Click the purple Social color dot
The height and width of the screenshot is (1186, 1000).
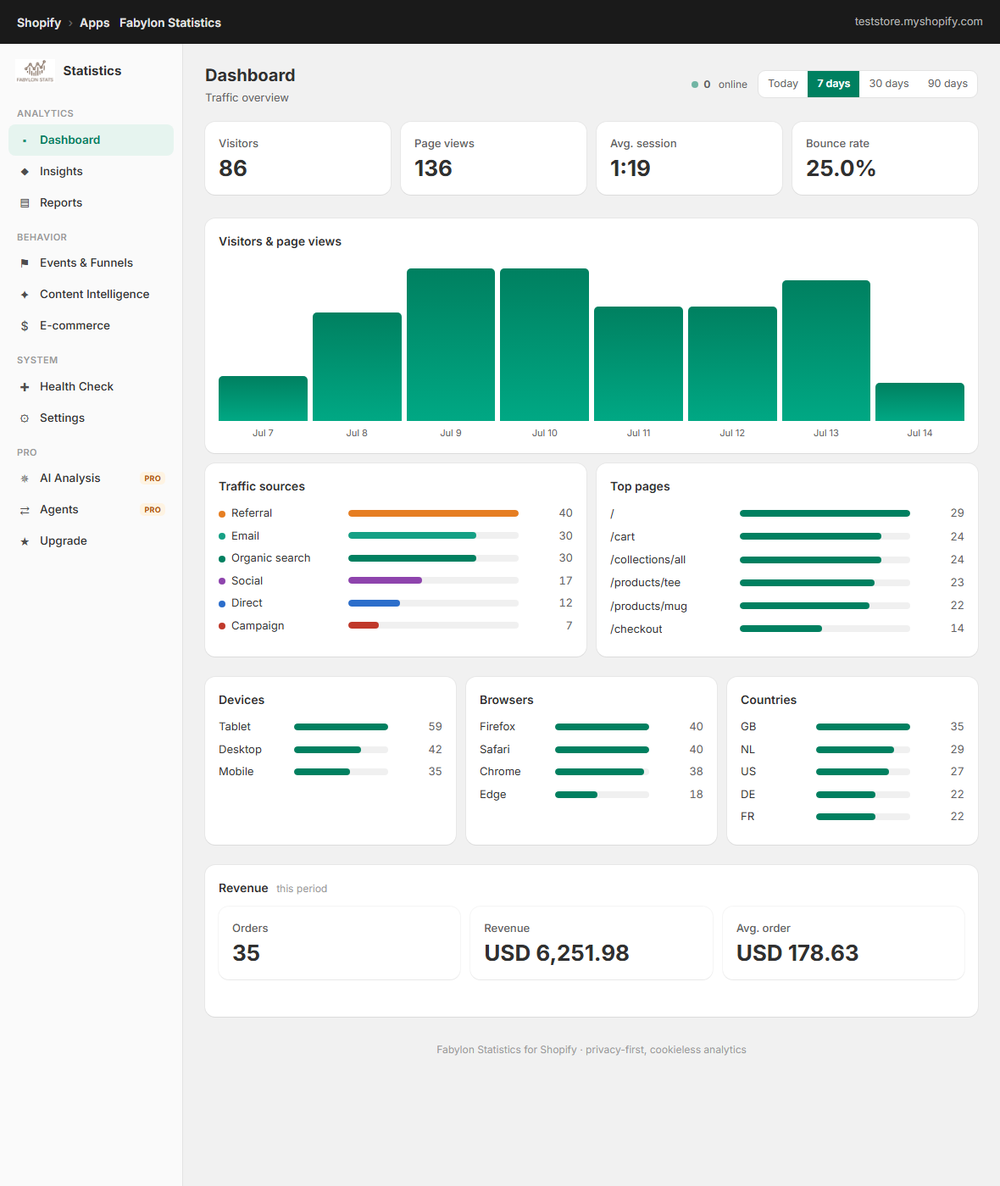click(222, 582)
